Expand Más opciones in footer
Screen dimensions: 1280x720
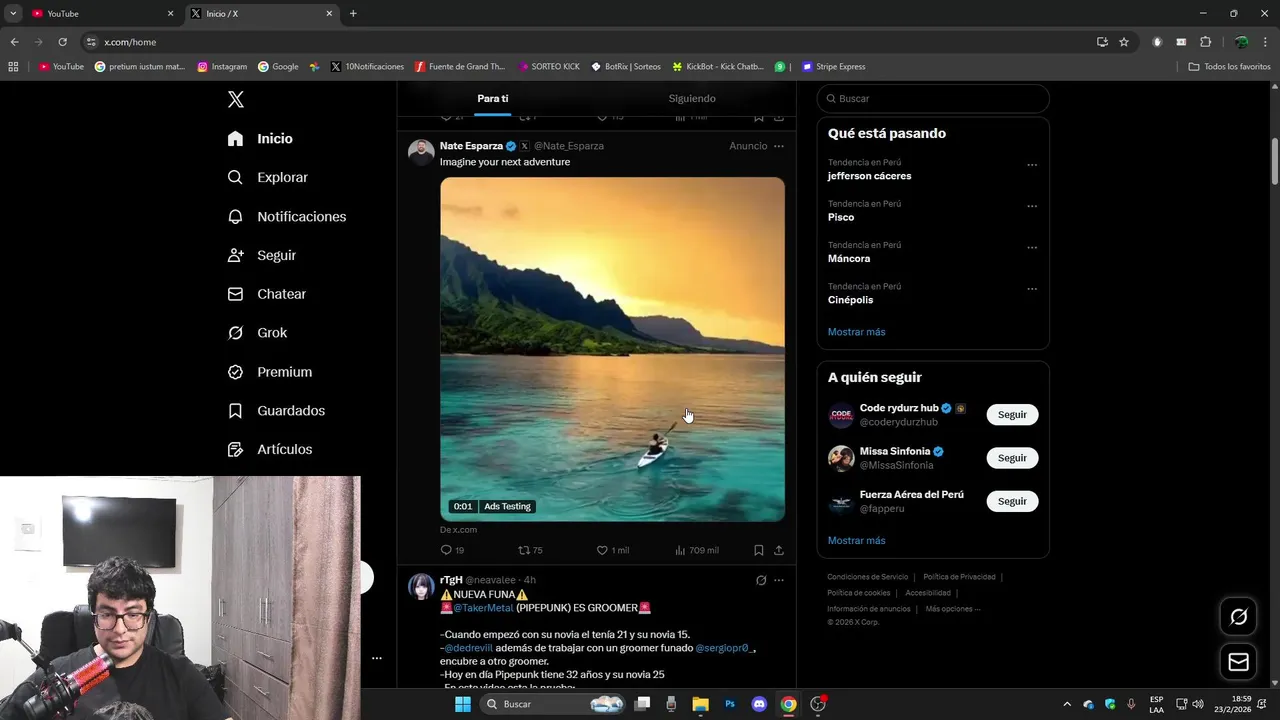pos(952,609)
